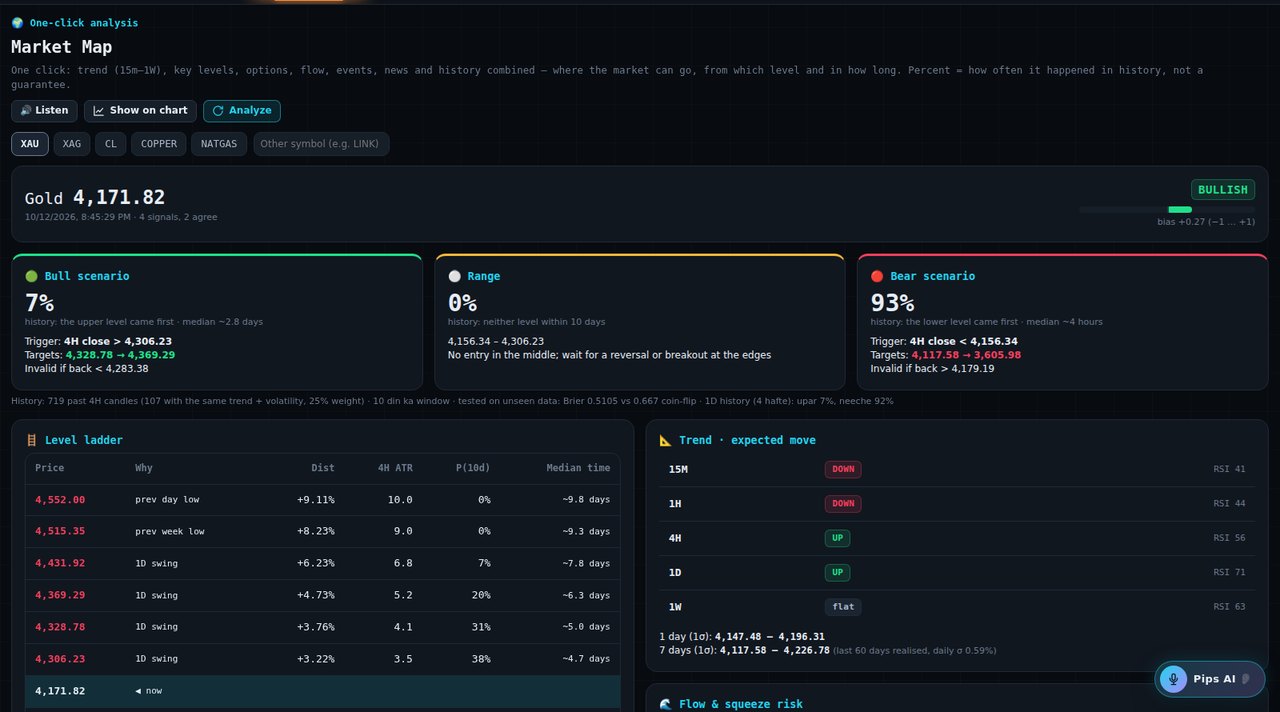
Task: Click the 4,306.23 price in Level ladder
Action: (60, 659)
